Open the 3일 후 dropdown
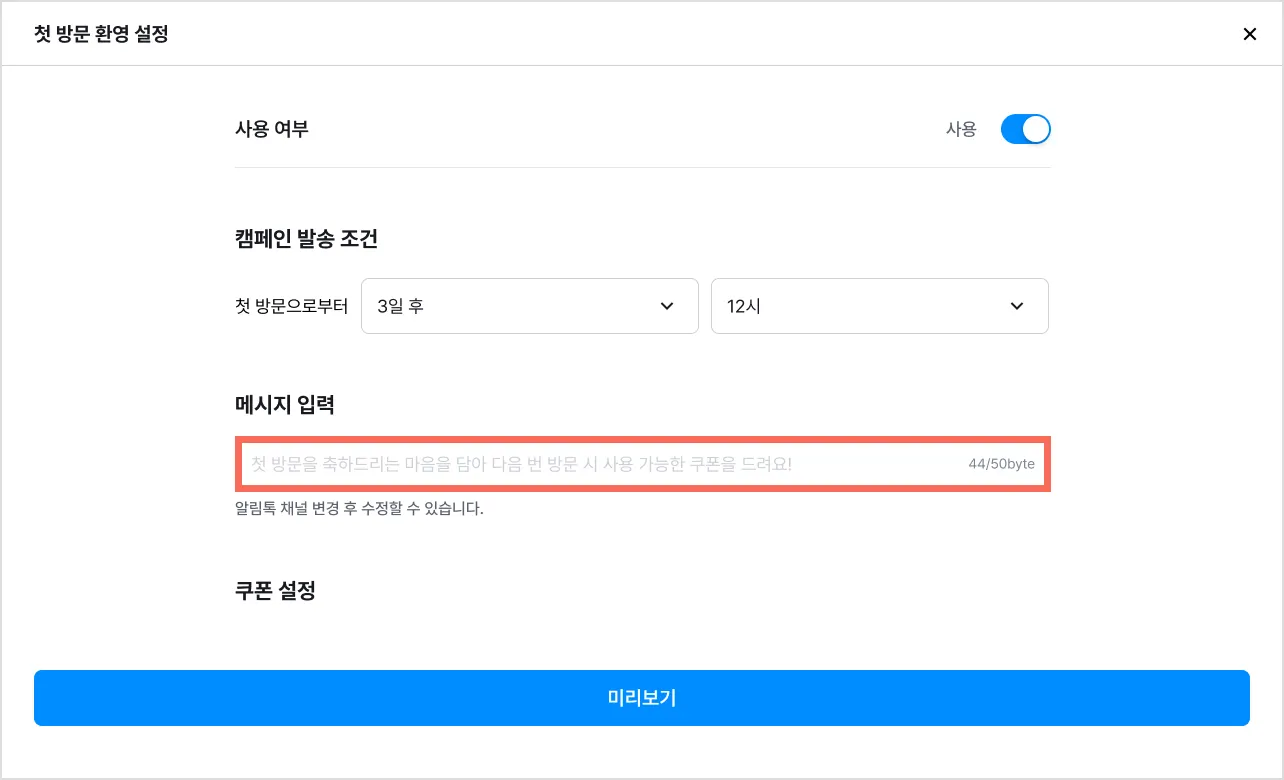 click(529, 306)
